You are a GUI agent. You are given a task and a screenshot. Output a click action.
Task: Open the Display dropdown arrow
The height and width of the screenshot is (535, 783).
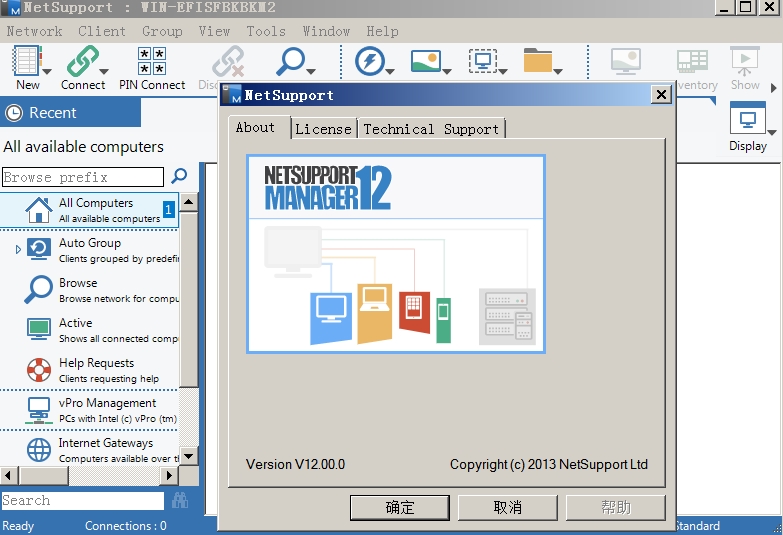772,132
